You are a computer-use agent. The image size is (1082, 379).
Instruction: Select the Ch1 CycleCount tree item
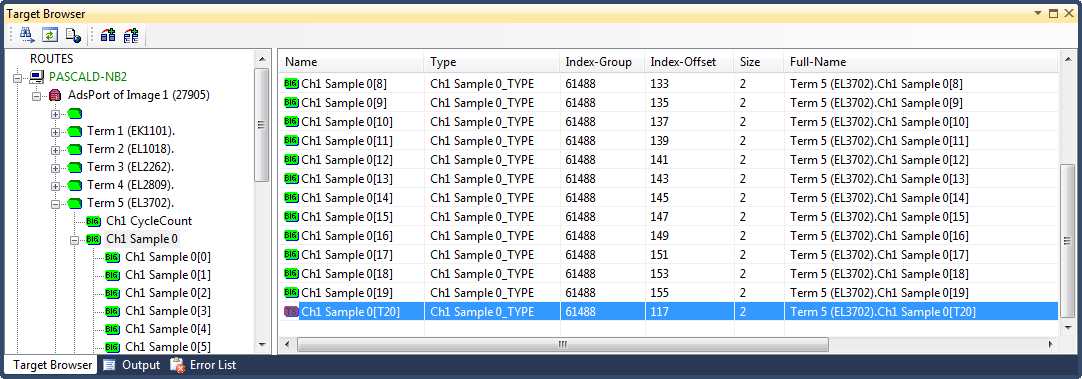pyautogui.click(x=149, y=222)
